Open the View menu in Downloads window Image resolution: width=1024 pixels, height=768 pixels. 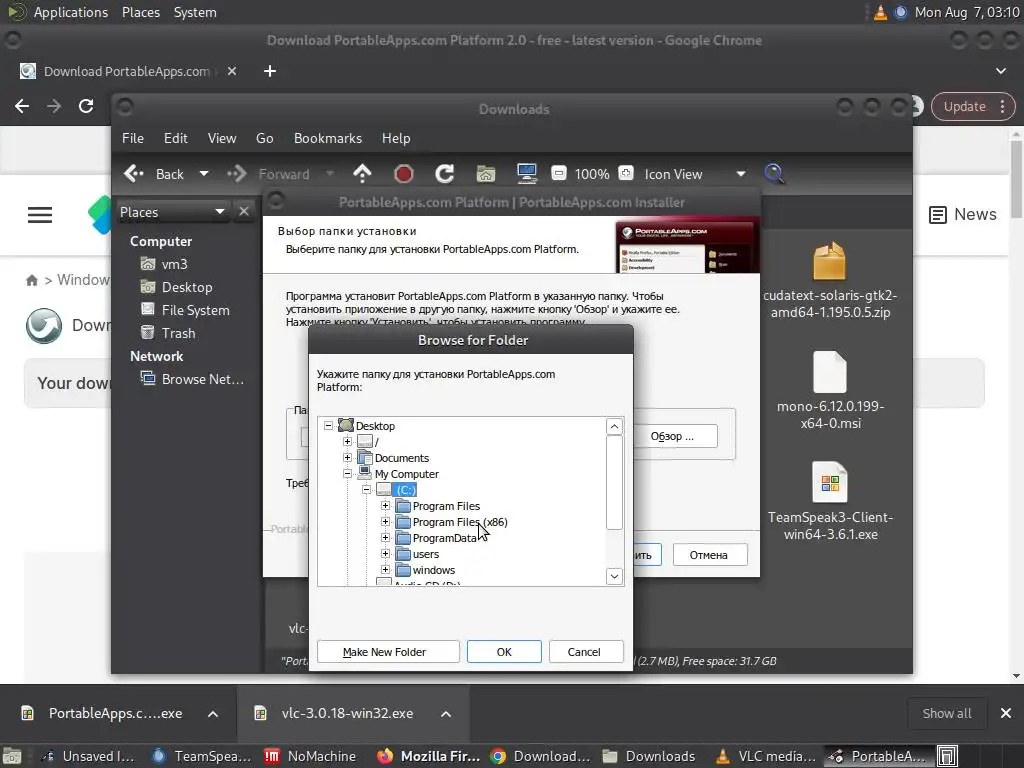click(222, 138)
